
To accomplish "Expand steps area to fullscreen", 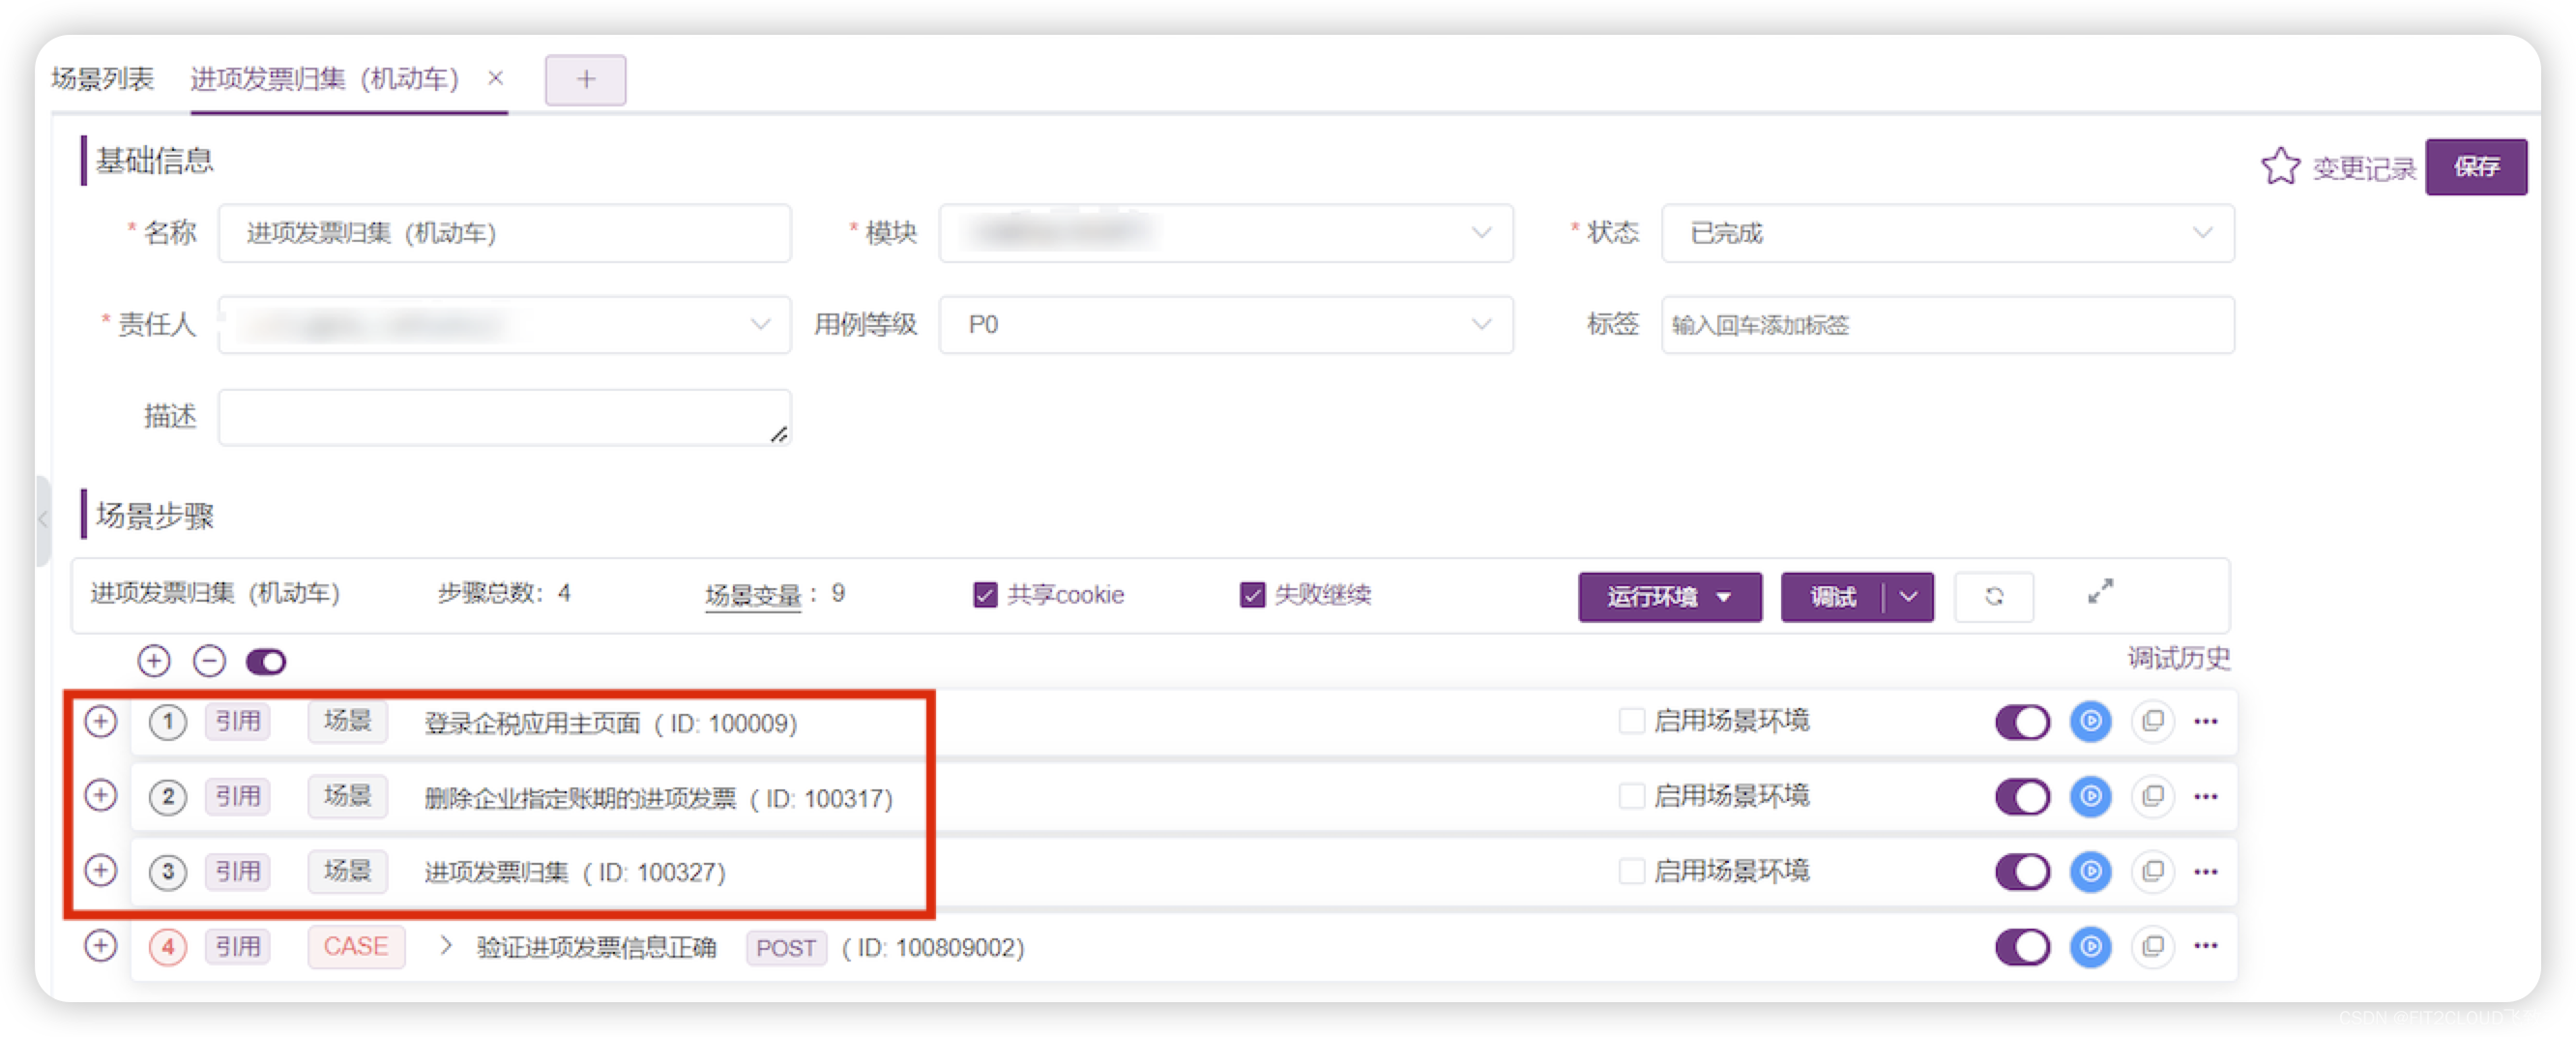I will coord(2100,591).
